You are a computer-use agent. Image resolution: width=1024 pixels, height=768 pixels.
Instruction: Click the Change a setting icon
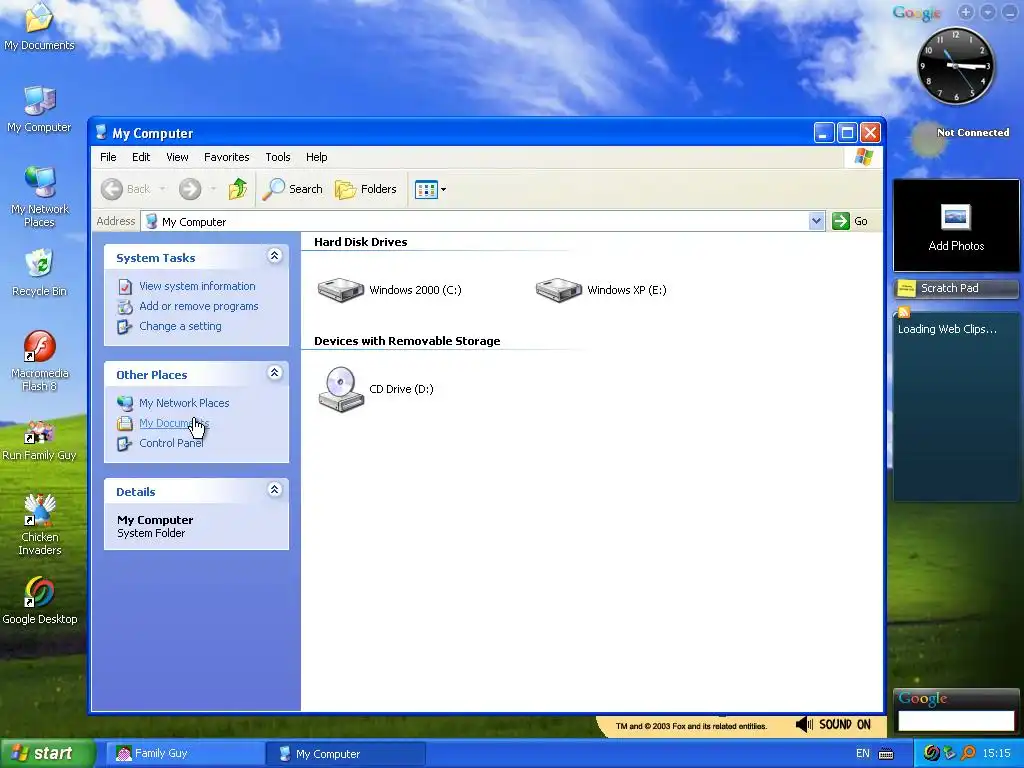pyautogui.click(x=125, y=327)
